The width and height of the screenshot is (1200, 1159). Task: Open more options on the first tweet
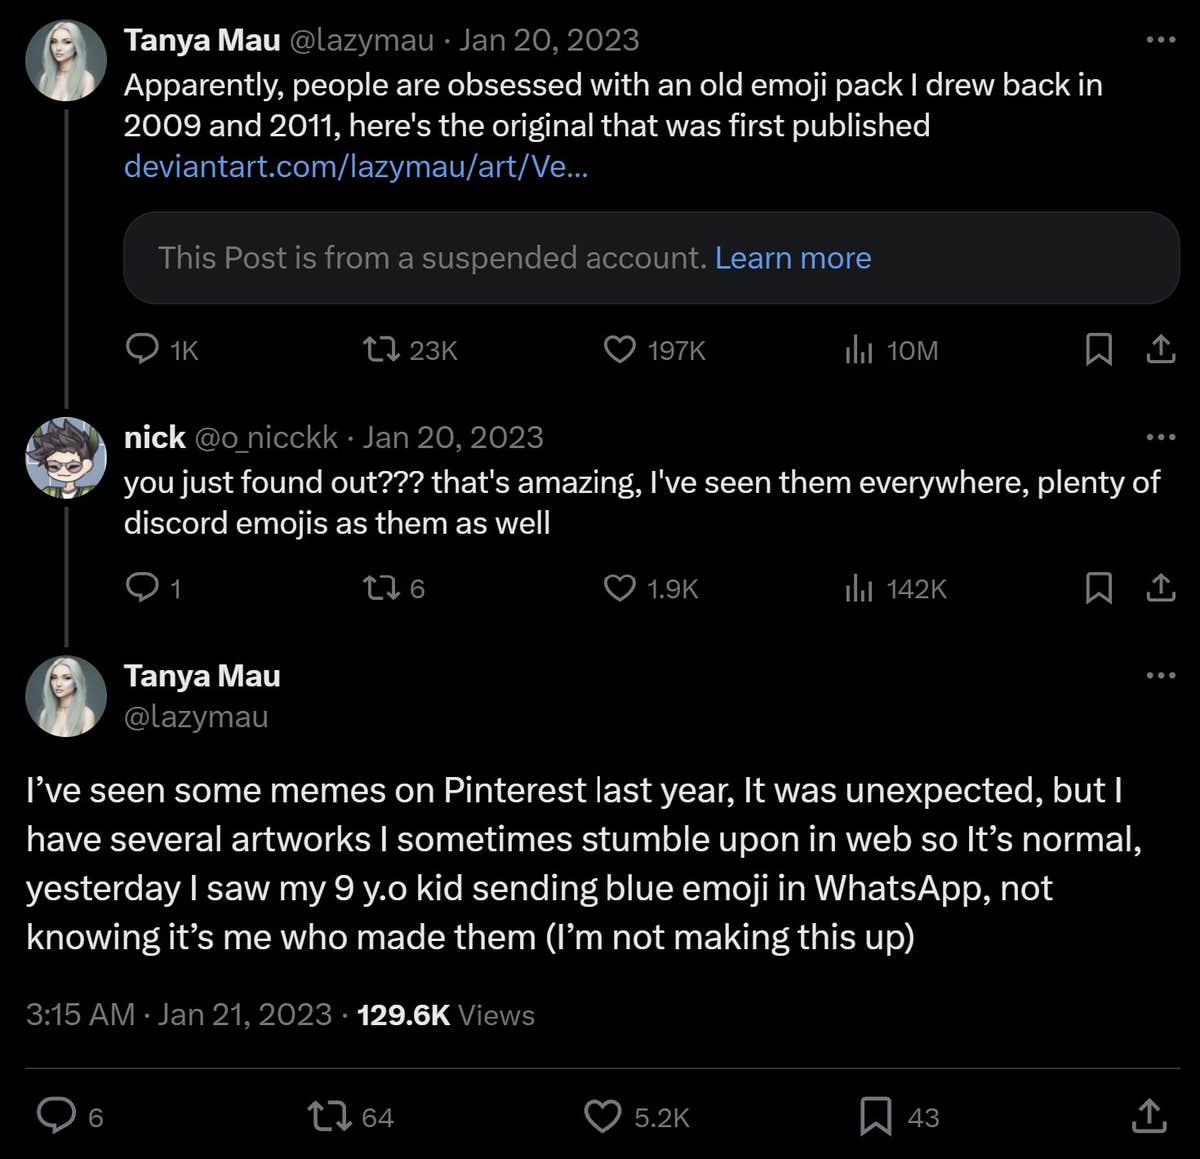pos(1160,38)
